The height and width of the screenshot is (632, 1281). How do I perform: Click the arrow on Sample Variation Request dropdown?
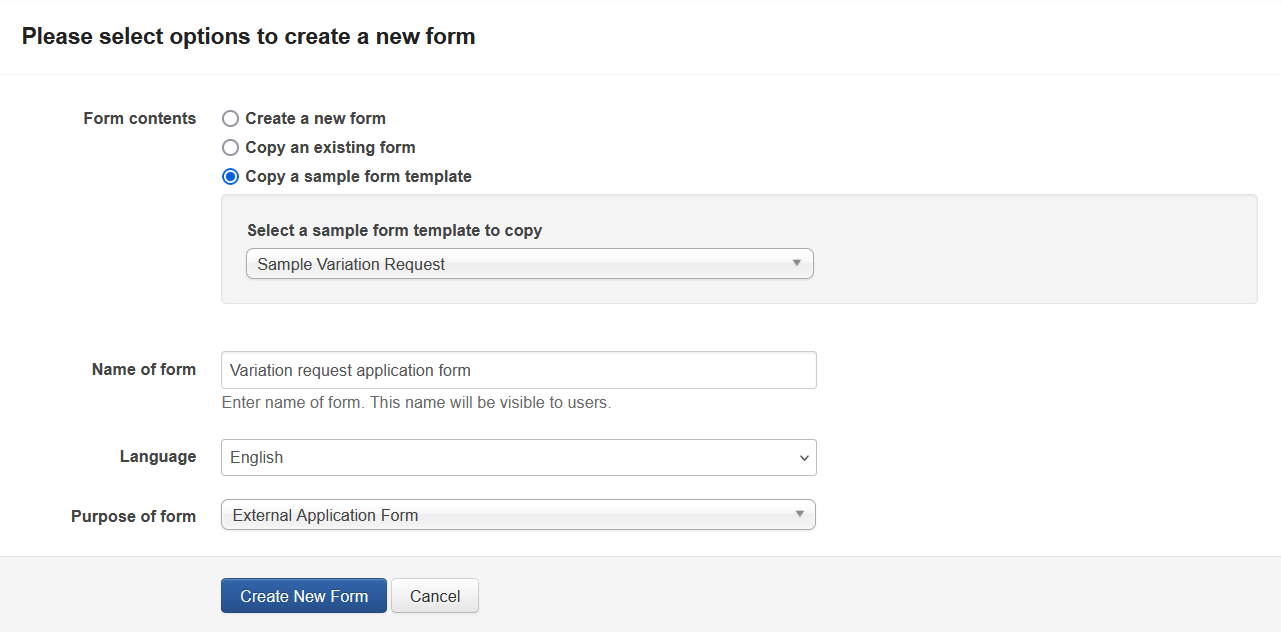coord(797,263)
